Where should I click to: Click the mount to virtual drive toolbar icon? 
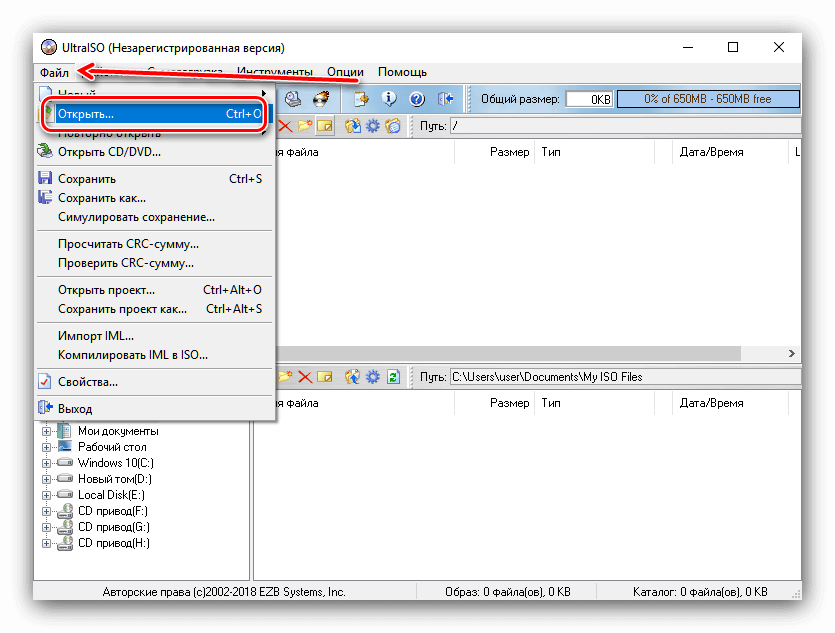tap(292, 99)
